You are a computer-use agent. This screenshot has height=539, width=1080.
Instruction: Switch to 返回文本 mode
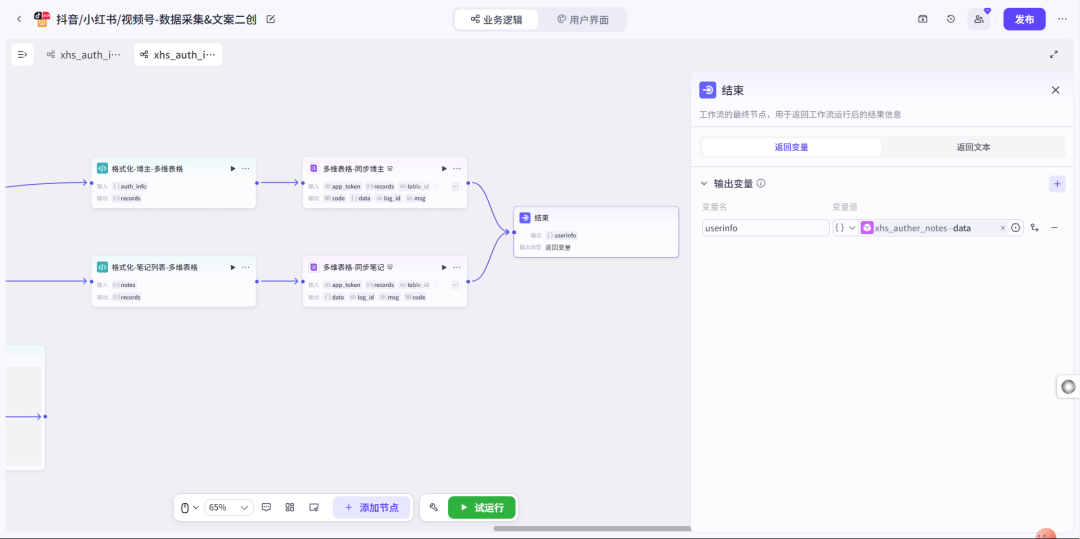pyautogui.click(x=973, y=147)
